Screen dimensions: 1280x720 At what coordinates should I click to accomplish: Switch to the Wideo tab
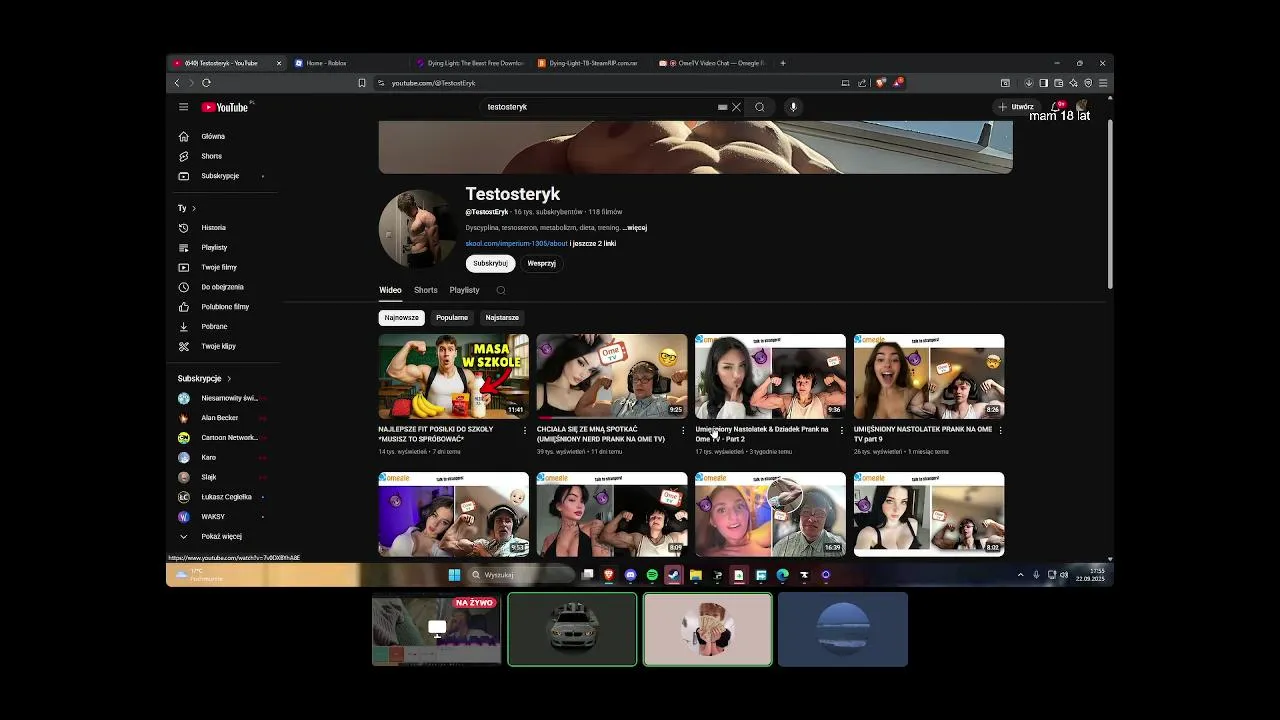390,290
